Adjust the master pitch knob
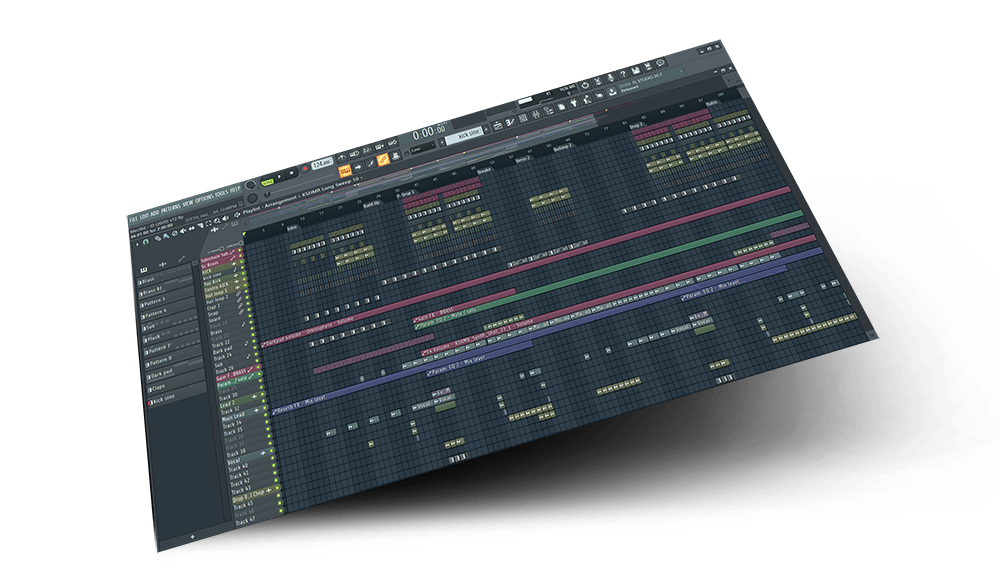The width and height of the screenshot is (1000, 573). click(x=252, y=198)
